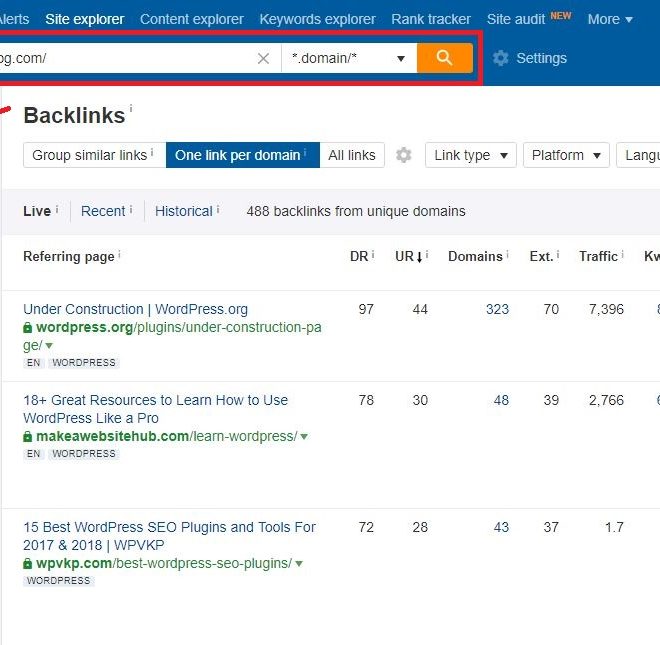Click the WORDPRESS tag under wpvkp.com row

[x=59, y=581]
